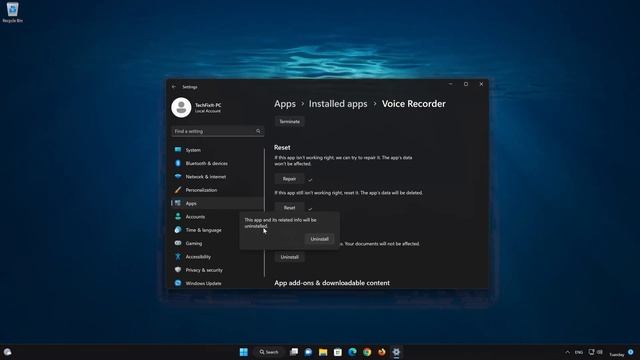Viewport: 640px width, 360px height.
Task: Open the Personalization settings page
Action: point(218,190)
